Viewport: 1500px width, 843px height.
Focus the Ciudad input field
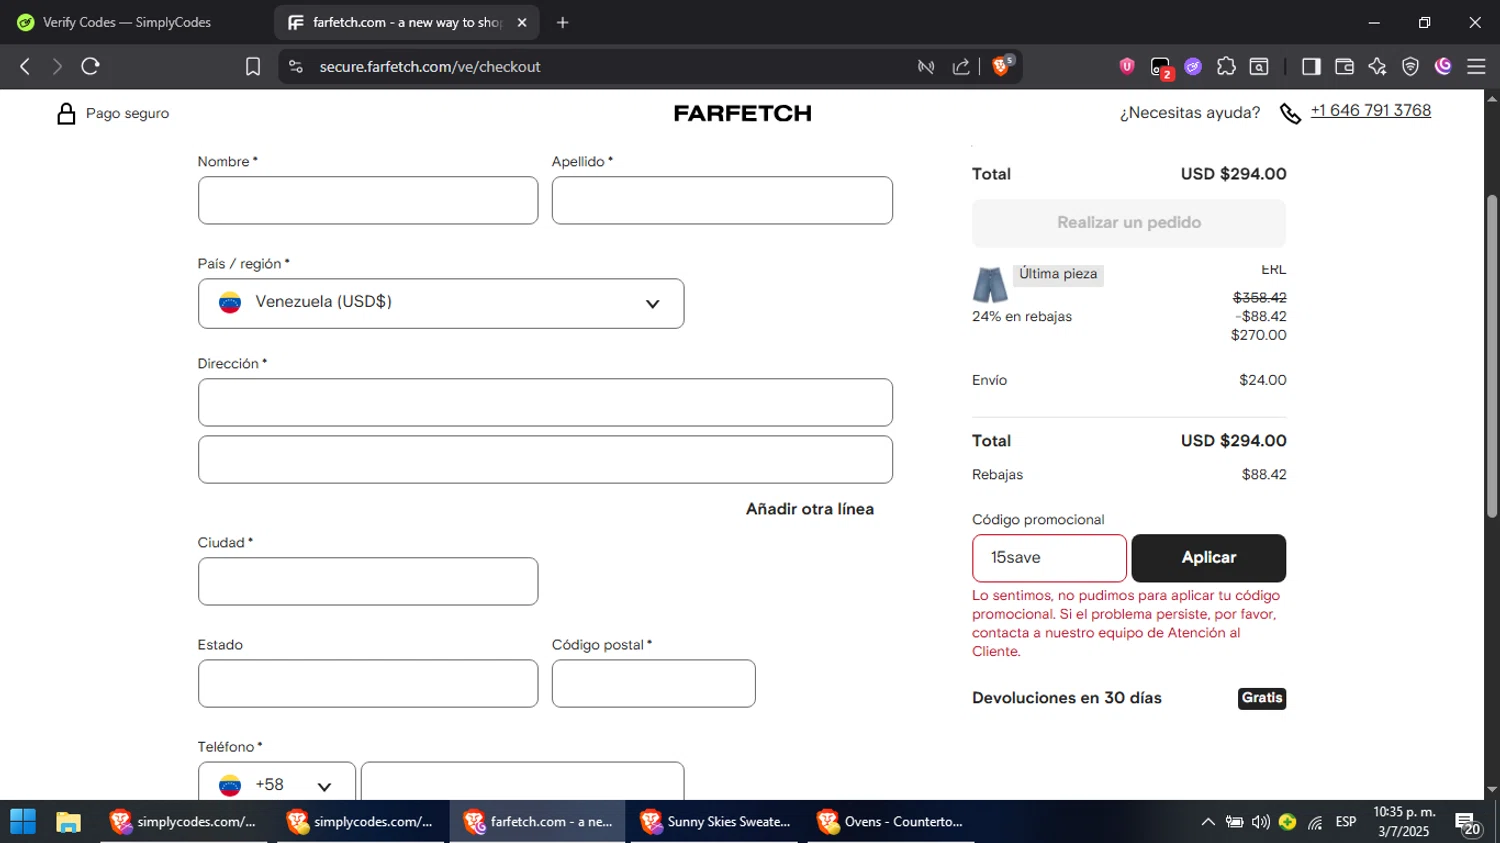point(368,581)
